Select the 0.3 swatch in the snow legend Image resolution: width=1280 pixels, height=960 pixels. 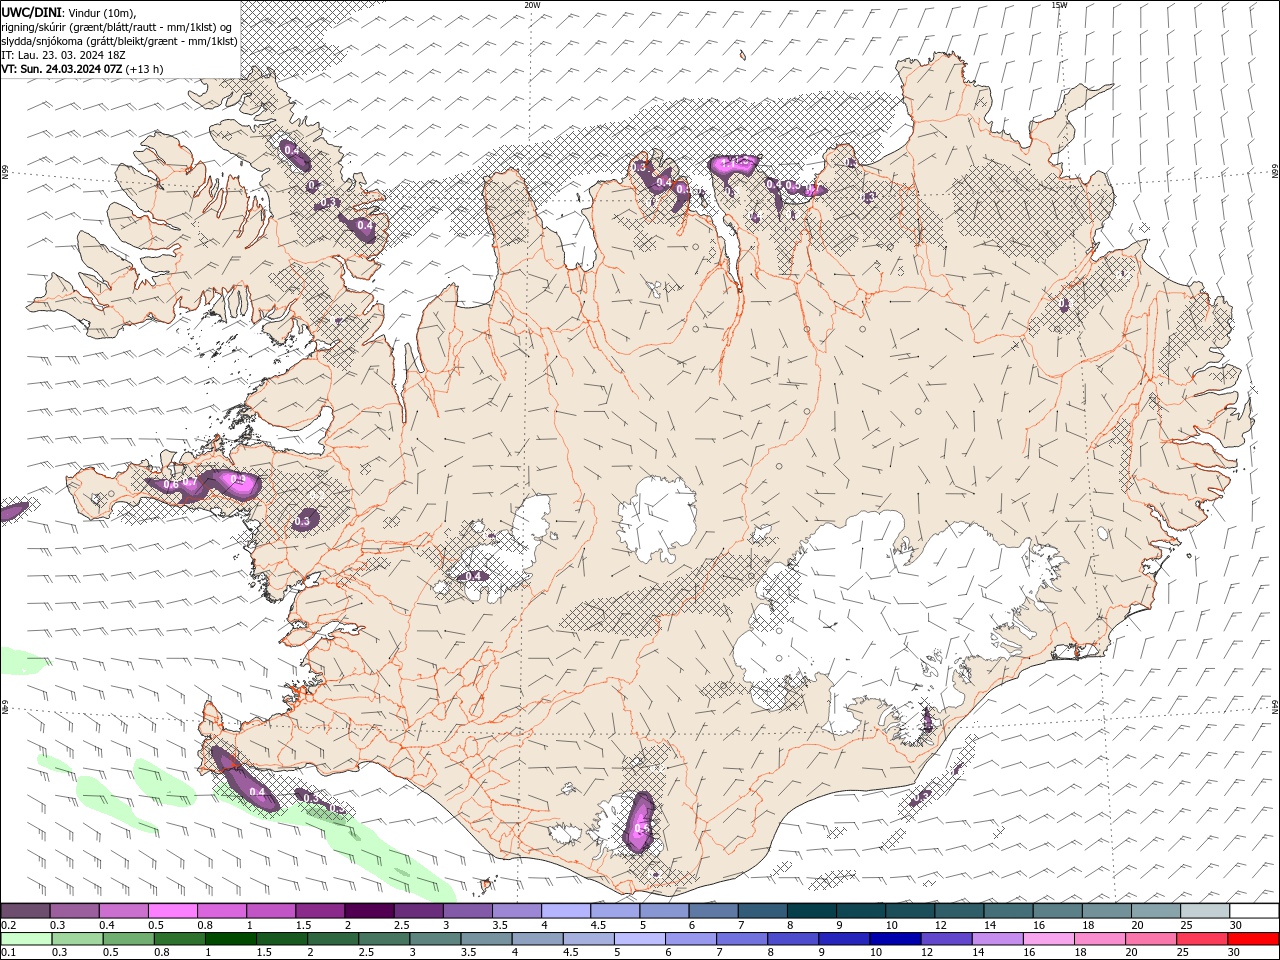coord(74,911)
